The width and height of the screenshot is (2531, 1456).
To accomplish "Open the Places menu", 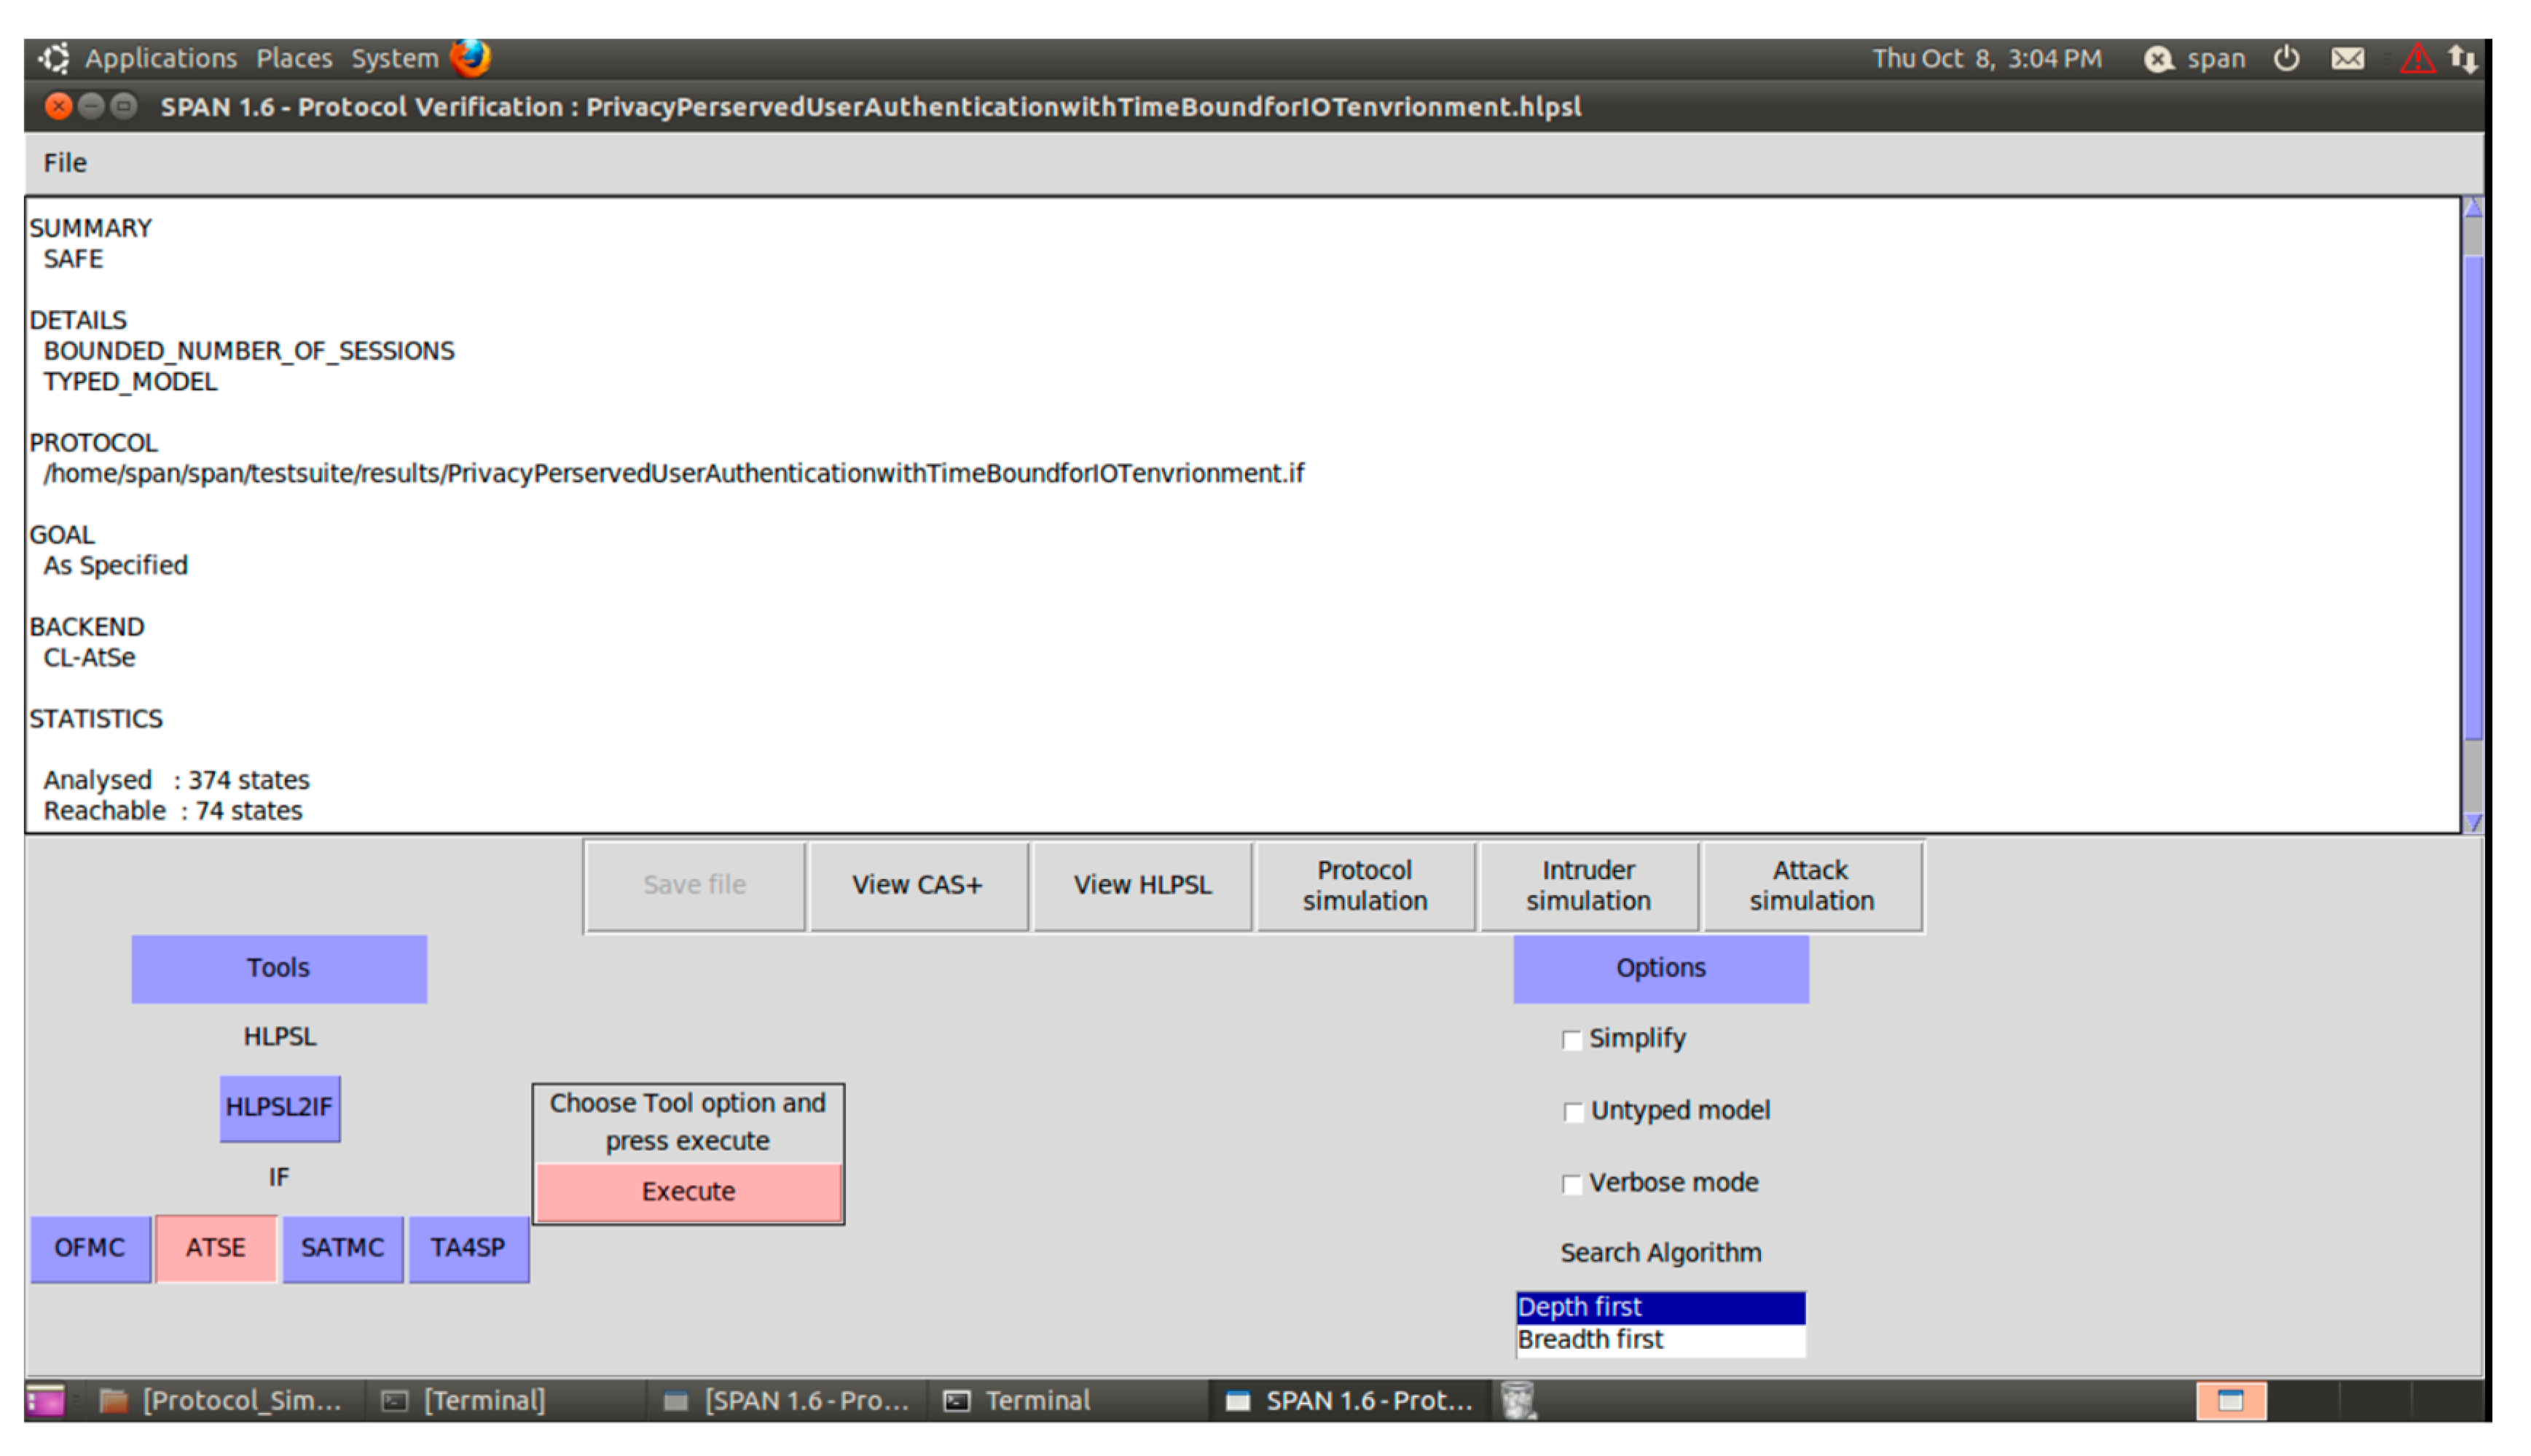I will [293, 59].
